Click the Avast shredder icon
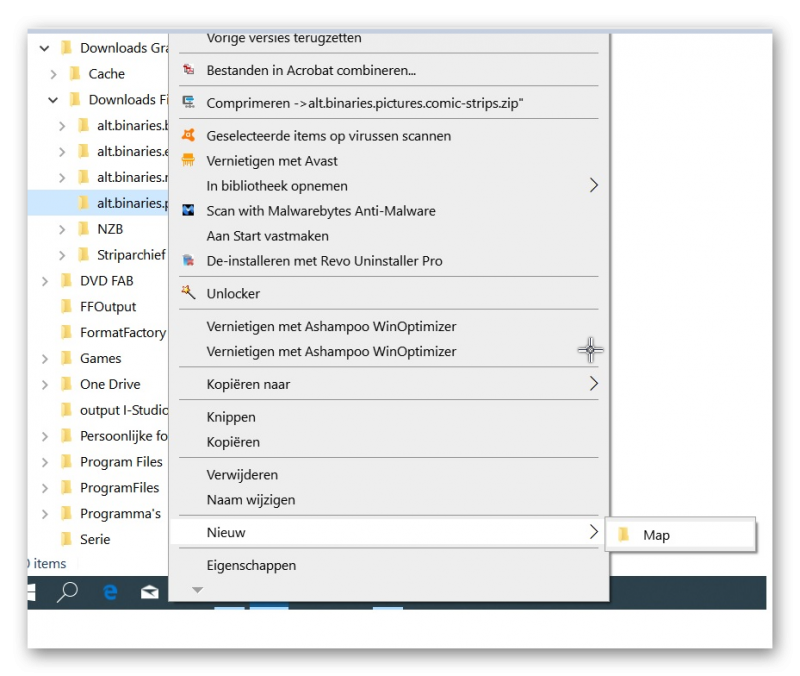The height and width of the screenshot is (676, 800). (x=188, y=160)
